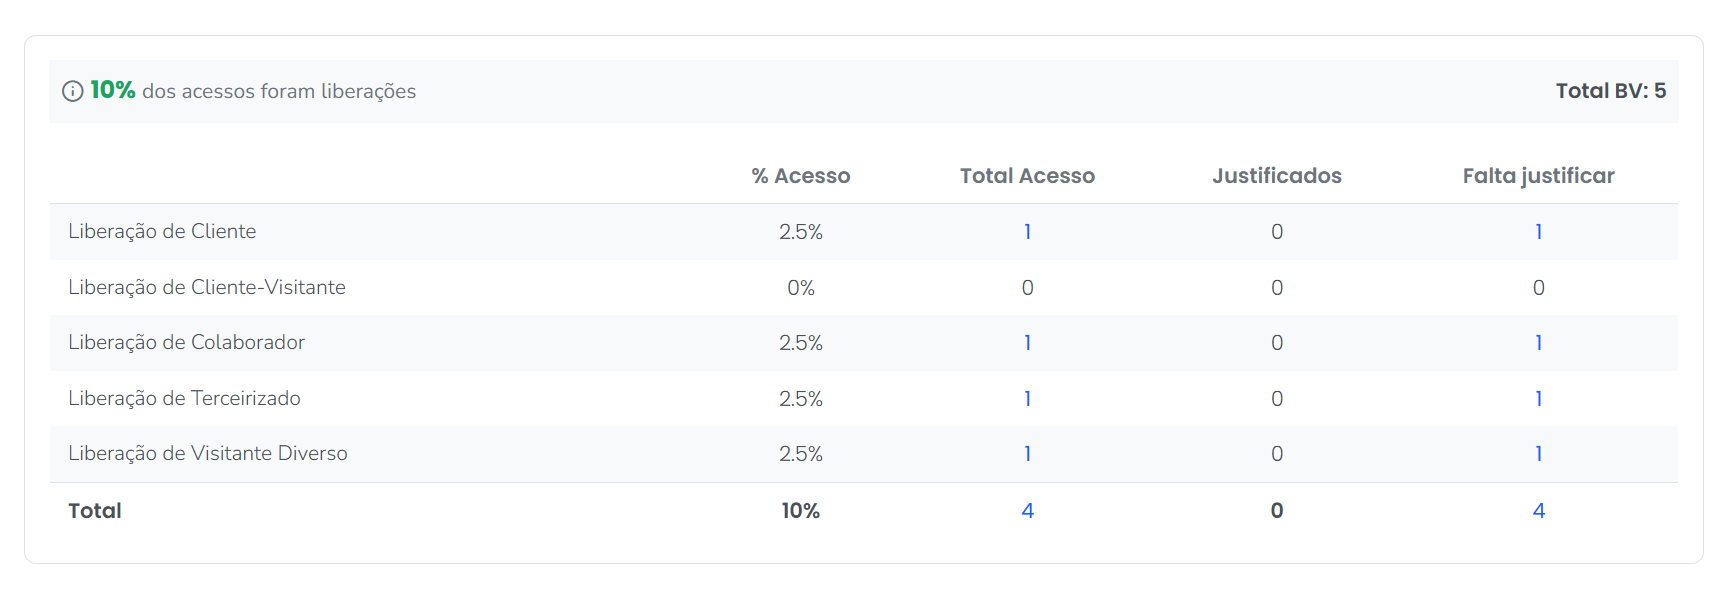Click Total Acesso value in Liberação de Colaborador row
1726x604 pixels.
point(1027,343)
